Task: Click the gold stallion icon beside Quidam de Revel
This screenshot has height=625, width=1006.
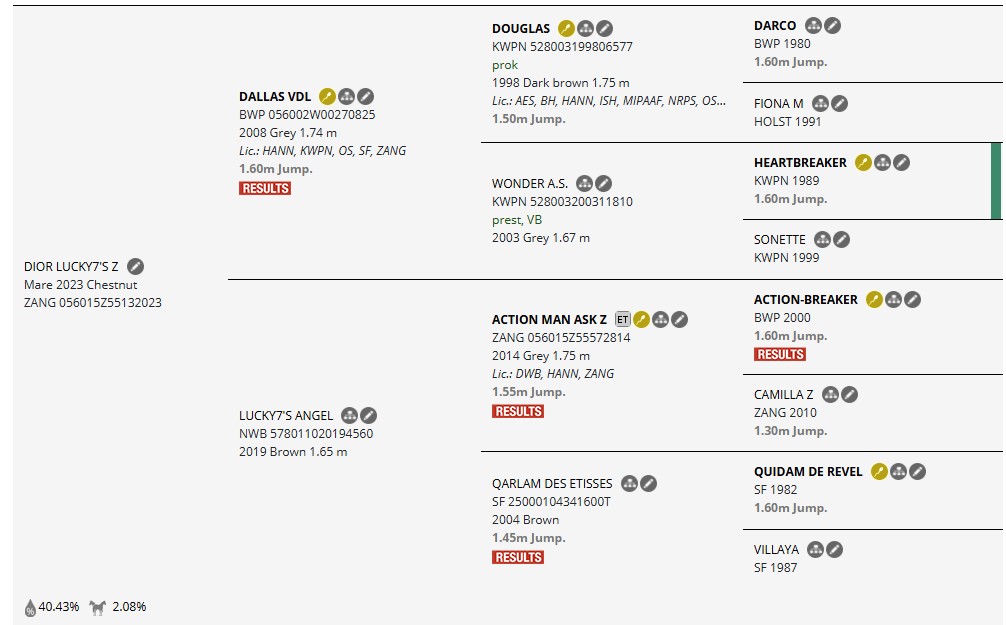Action: [879, 472]
